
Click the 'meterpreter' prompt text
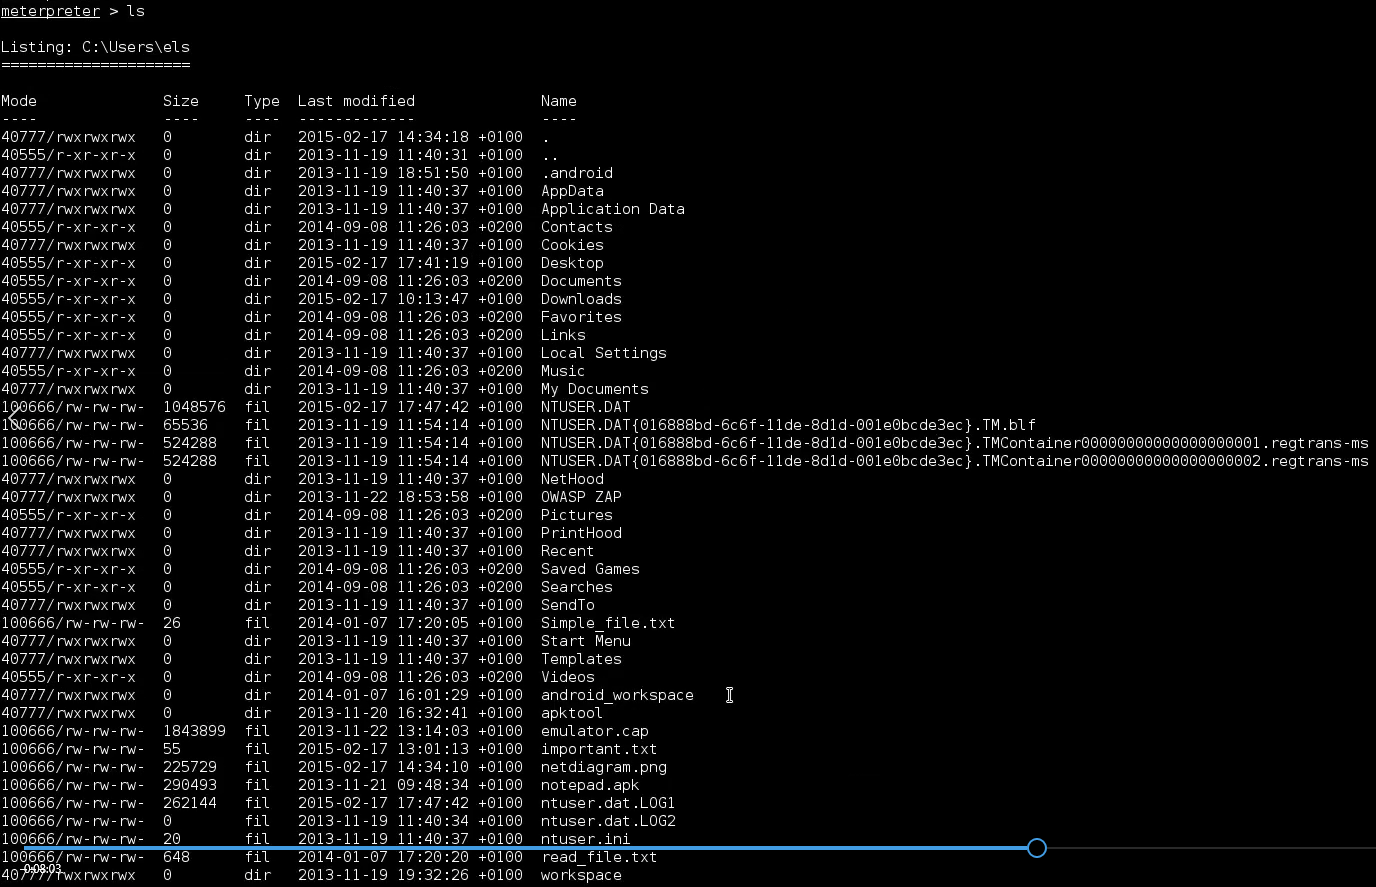coord(50,11)
